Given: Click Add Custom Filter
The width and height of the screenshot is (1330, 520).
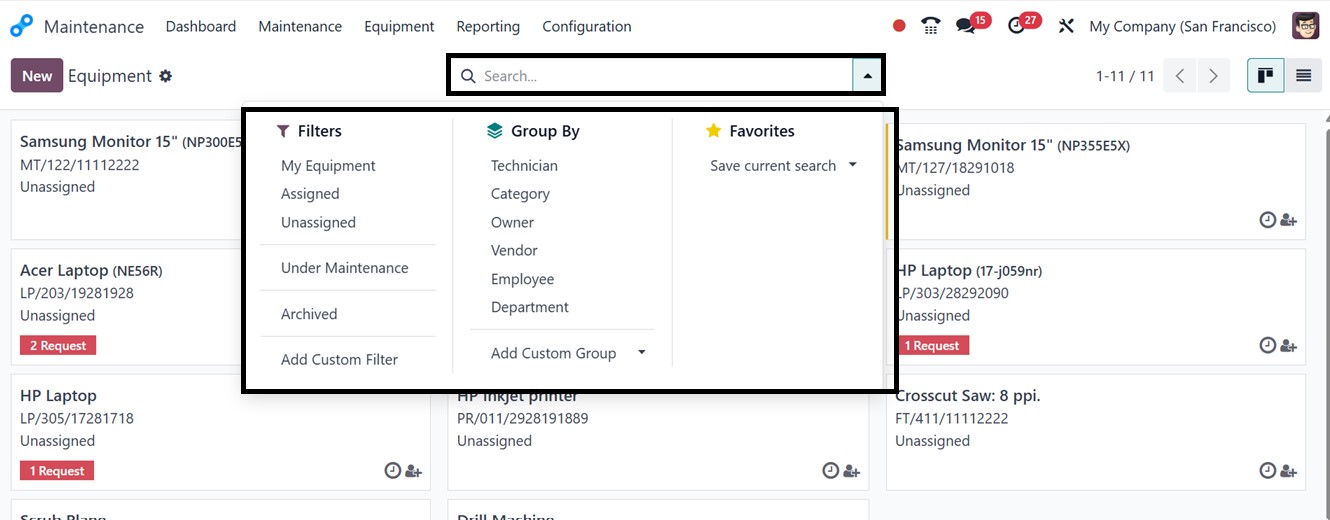Looking at the screenshot, I should coord(339,360).
